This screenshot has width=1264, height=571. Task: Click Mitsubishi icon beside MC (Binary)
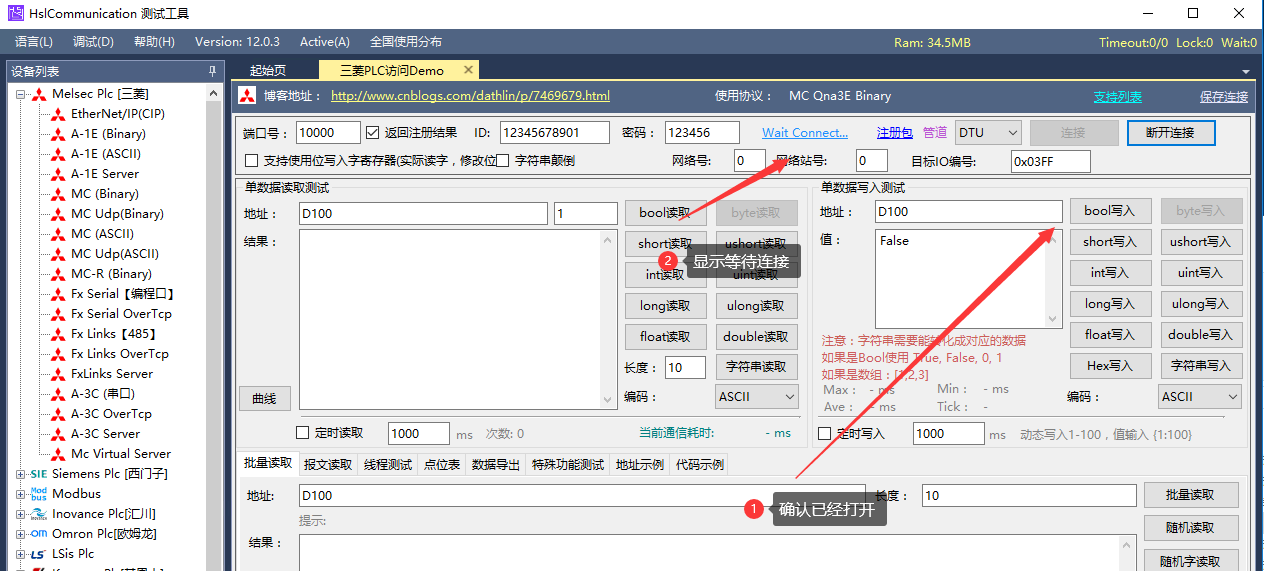58,194
